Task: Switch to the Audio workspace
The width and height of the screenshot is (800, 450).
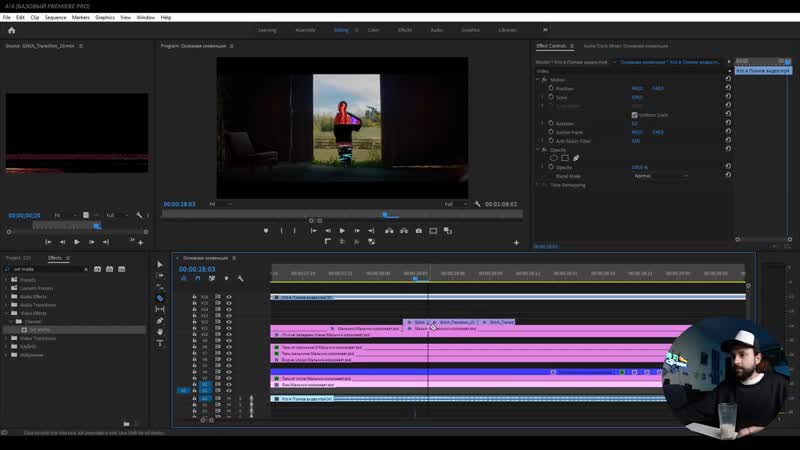Action: pyautogui.click(x=437, y=30)
